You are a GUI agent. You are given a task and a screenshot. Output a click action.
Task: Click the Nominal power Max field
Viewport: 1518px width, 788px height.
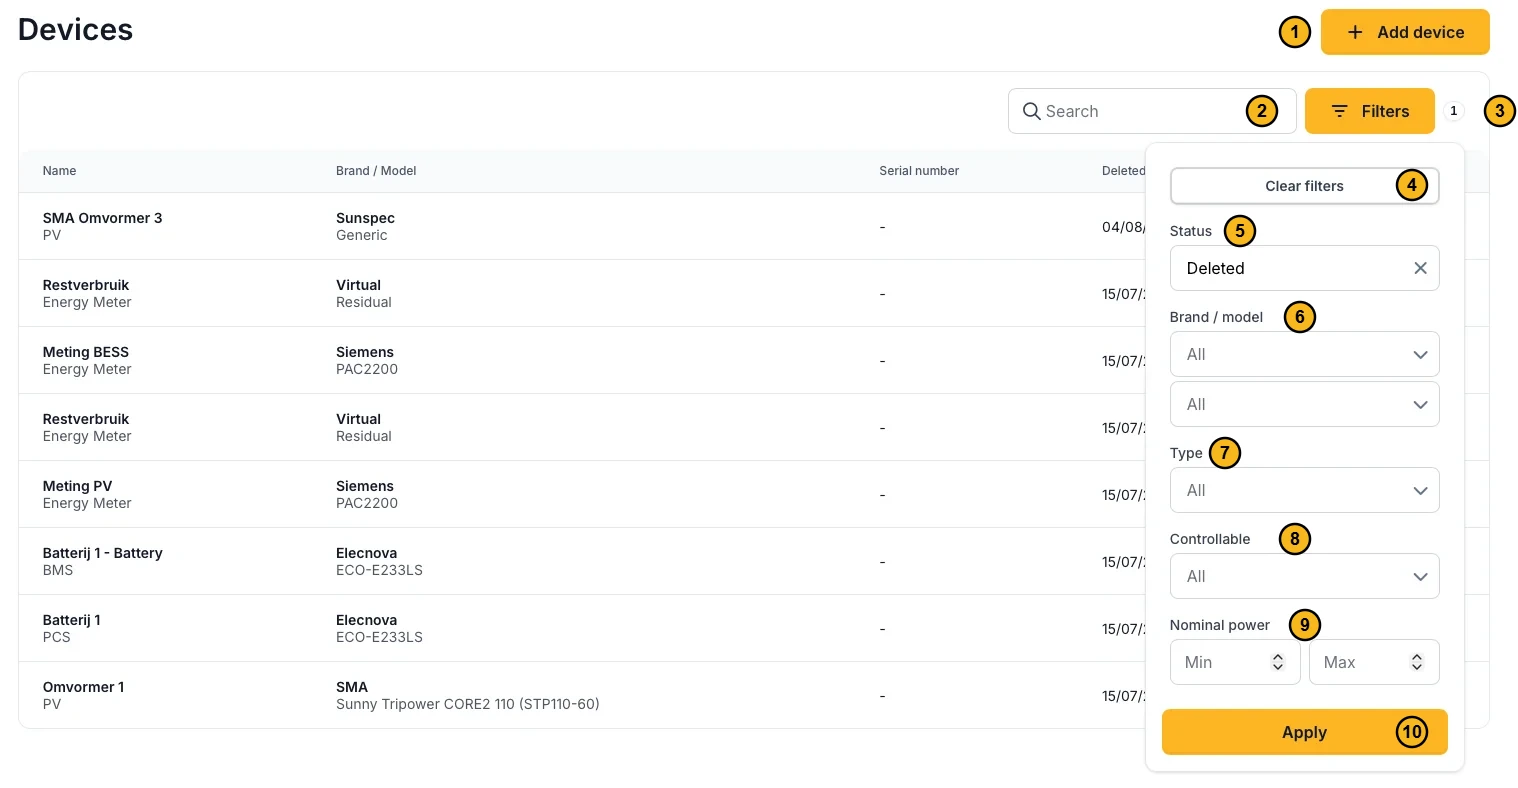pos(1374,662)
